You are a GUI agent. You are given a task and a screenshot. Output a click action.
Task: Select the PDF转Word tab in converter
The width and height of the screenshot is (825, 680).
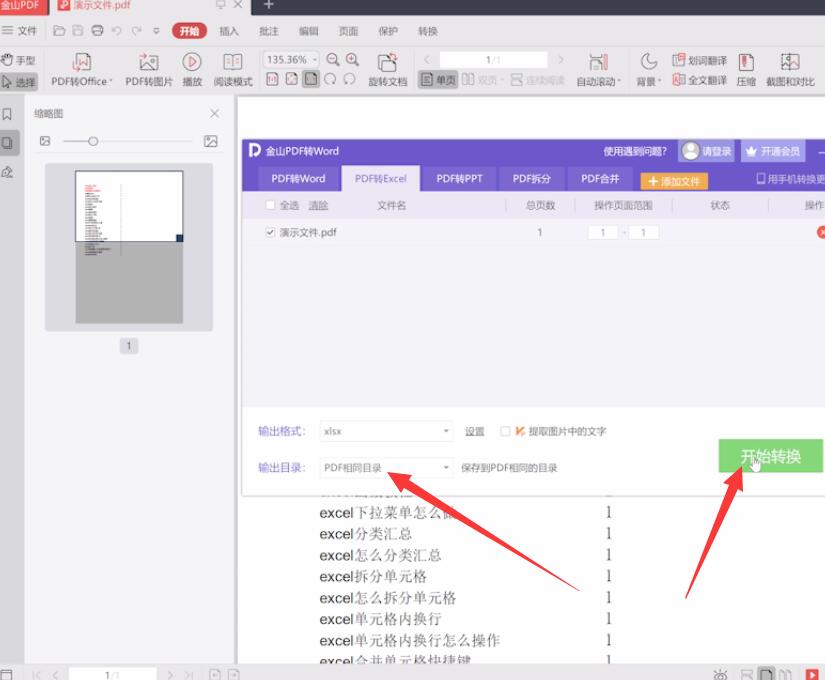tap(298, 178)
